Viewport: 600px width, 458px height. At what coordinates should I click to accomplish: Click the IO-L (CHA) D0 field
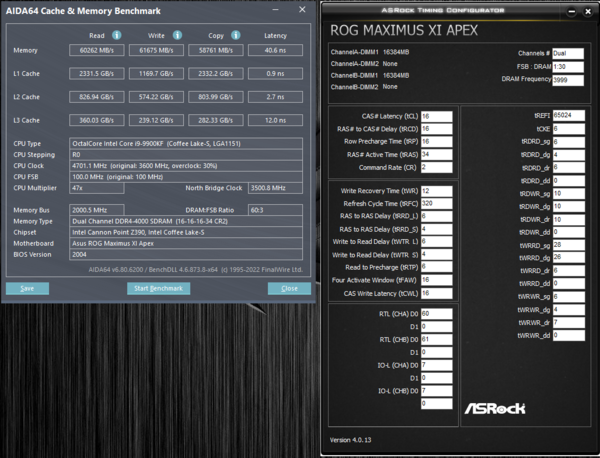pos(437,365)
